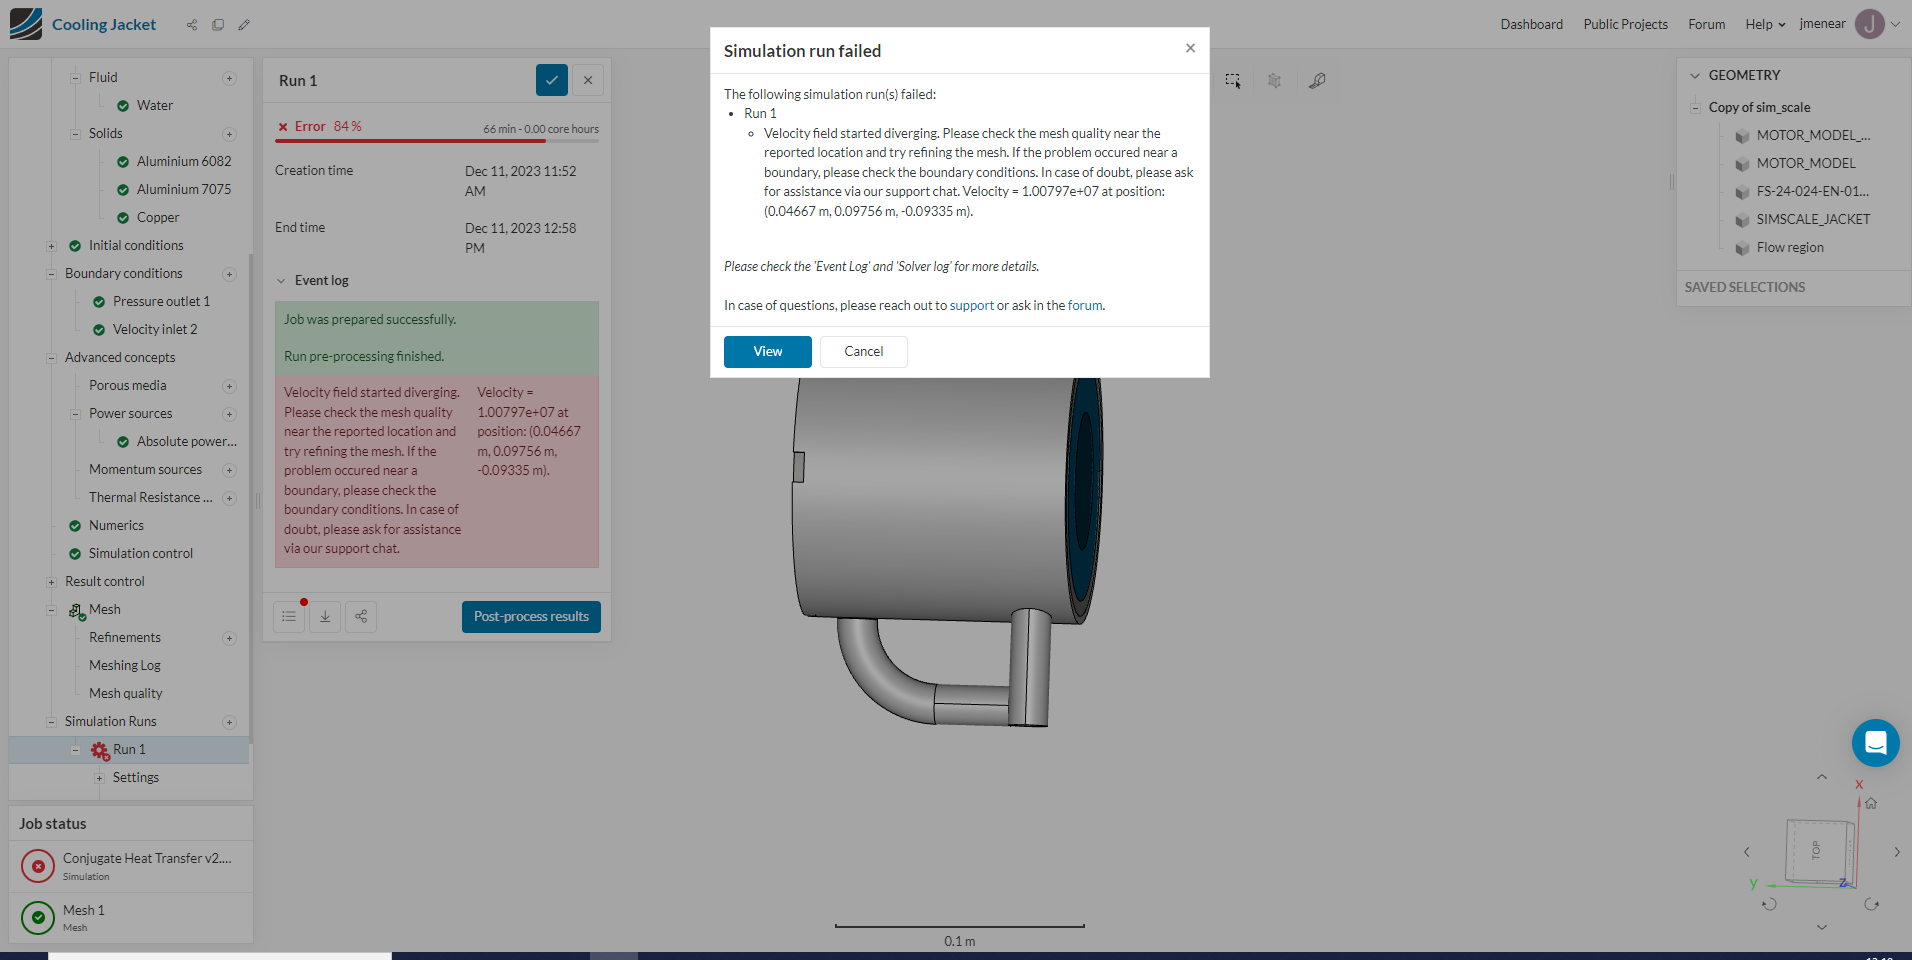
Task: Rename the project with the pencil icon
Action: click(x=244, y=25)
